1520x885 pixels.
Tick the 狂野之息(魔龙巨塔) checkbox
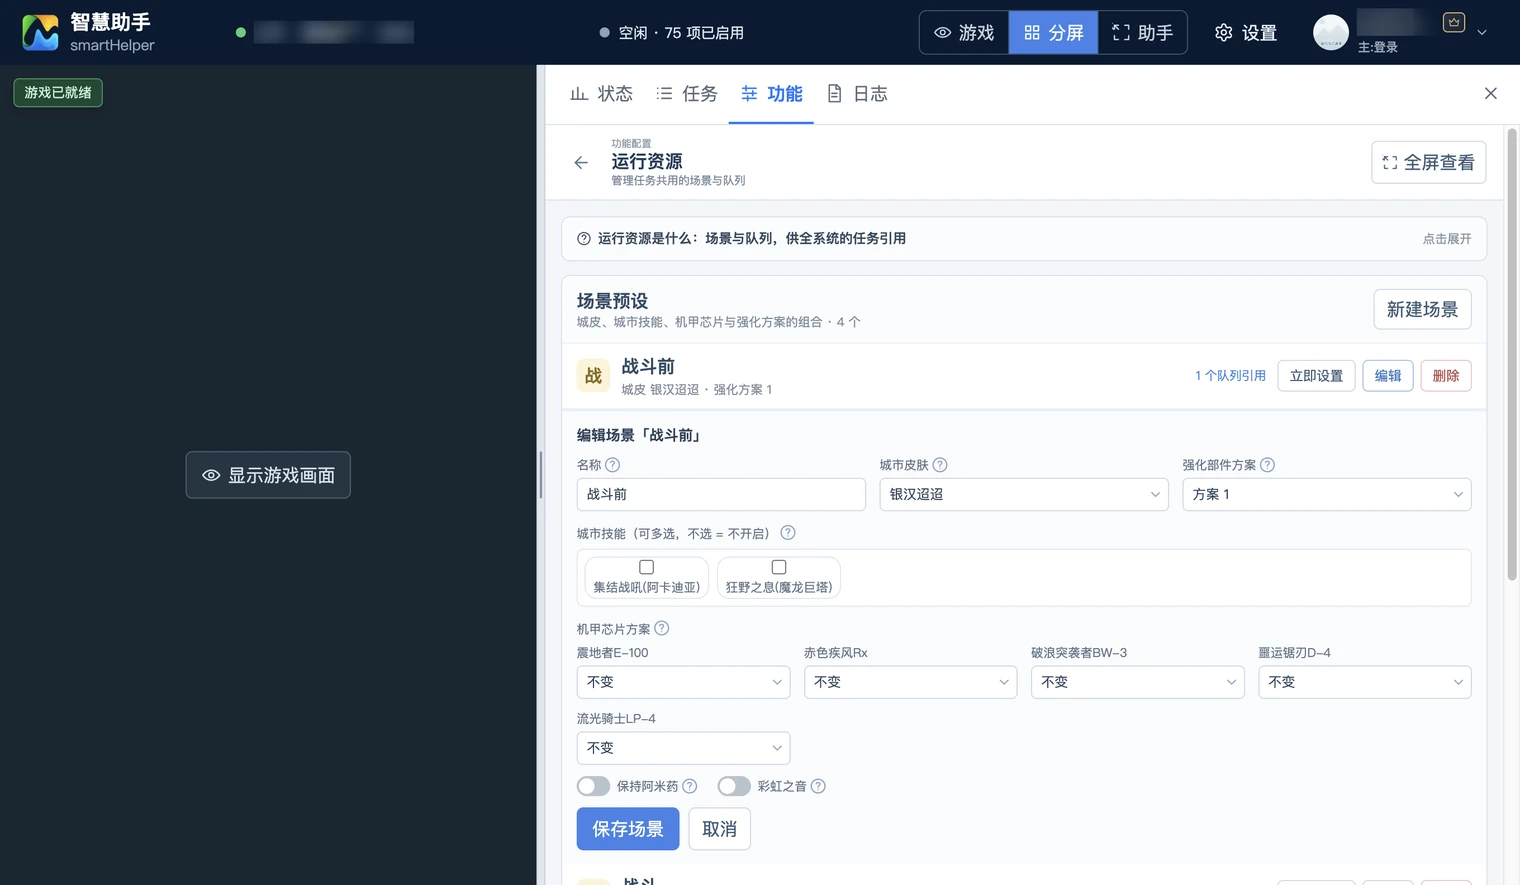779,567
